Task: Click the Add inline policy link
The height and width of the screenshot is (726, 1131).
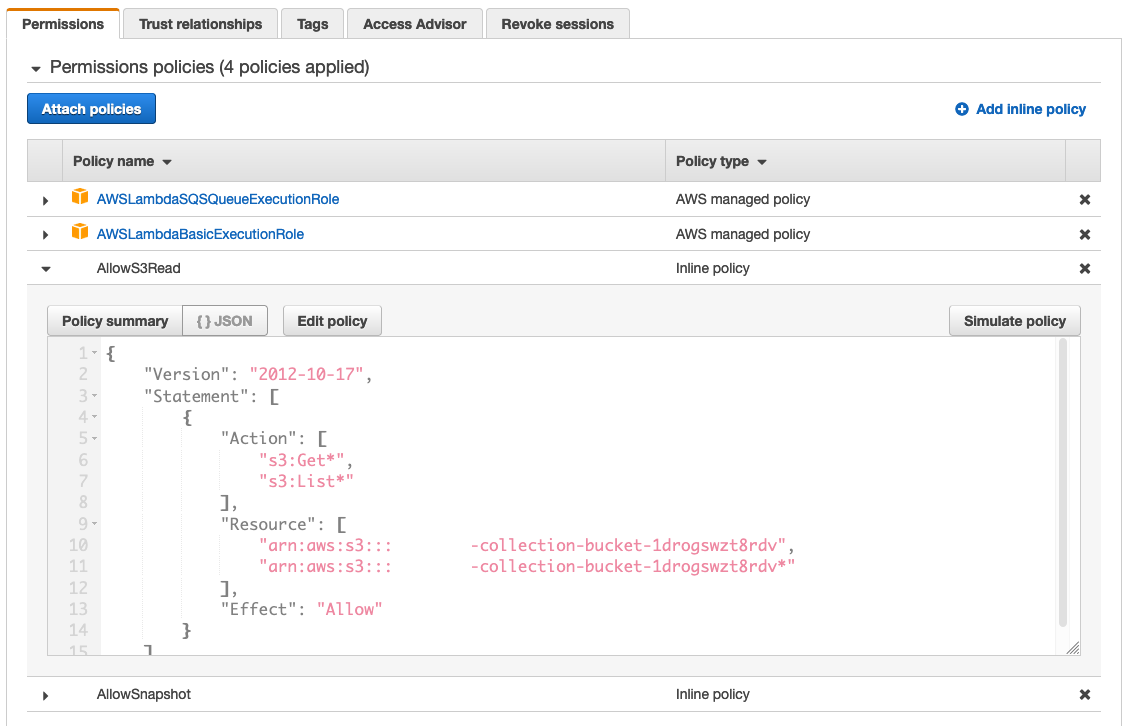Action: click(x=1031, y=109)
